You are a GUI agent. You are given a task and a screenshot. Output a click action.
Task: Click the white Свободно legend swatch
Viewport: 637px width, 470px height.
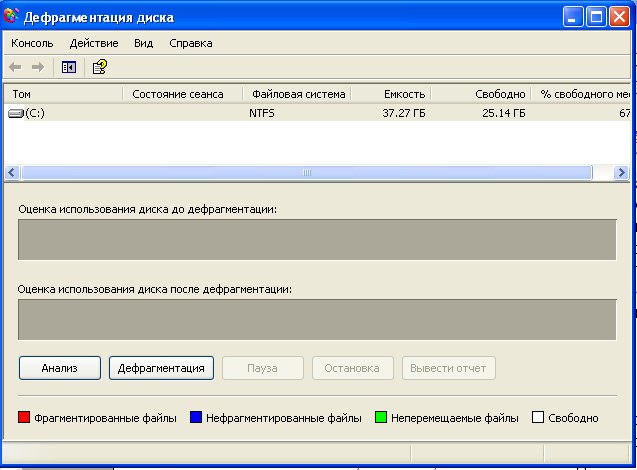(538, 417)
